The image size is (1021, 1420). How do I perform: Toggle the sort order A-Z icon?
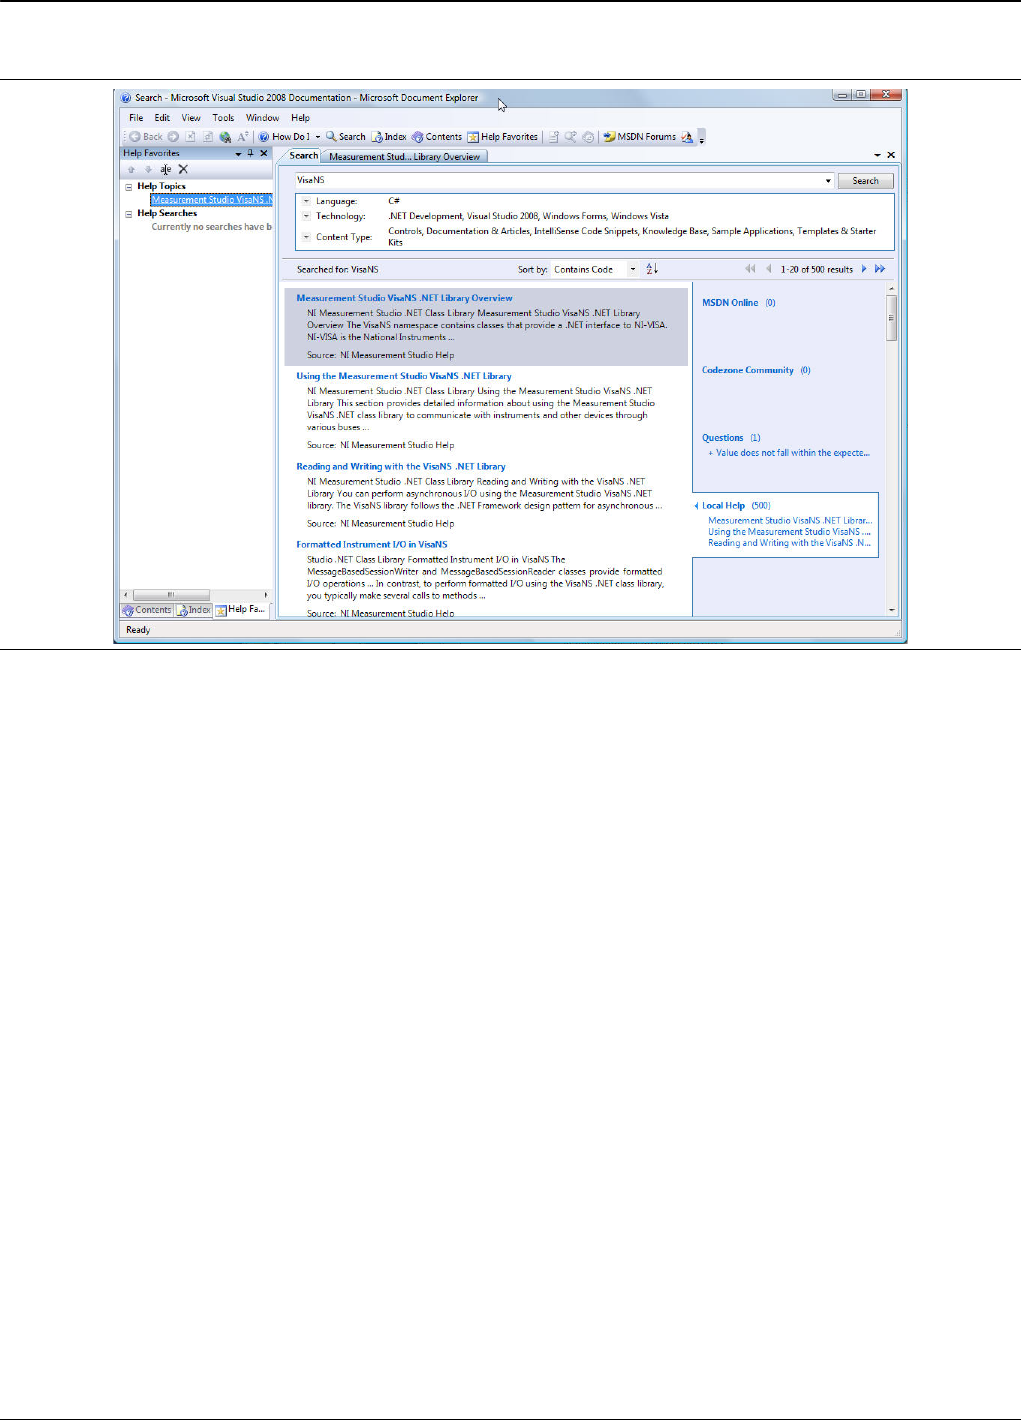click(x=652, y=269)
